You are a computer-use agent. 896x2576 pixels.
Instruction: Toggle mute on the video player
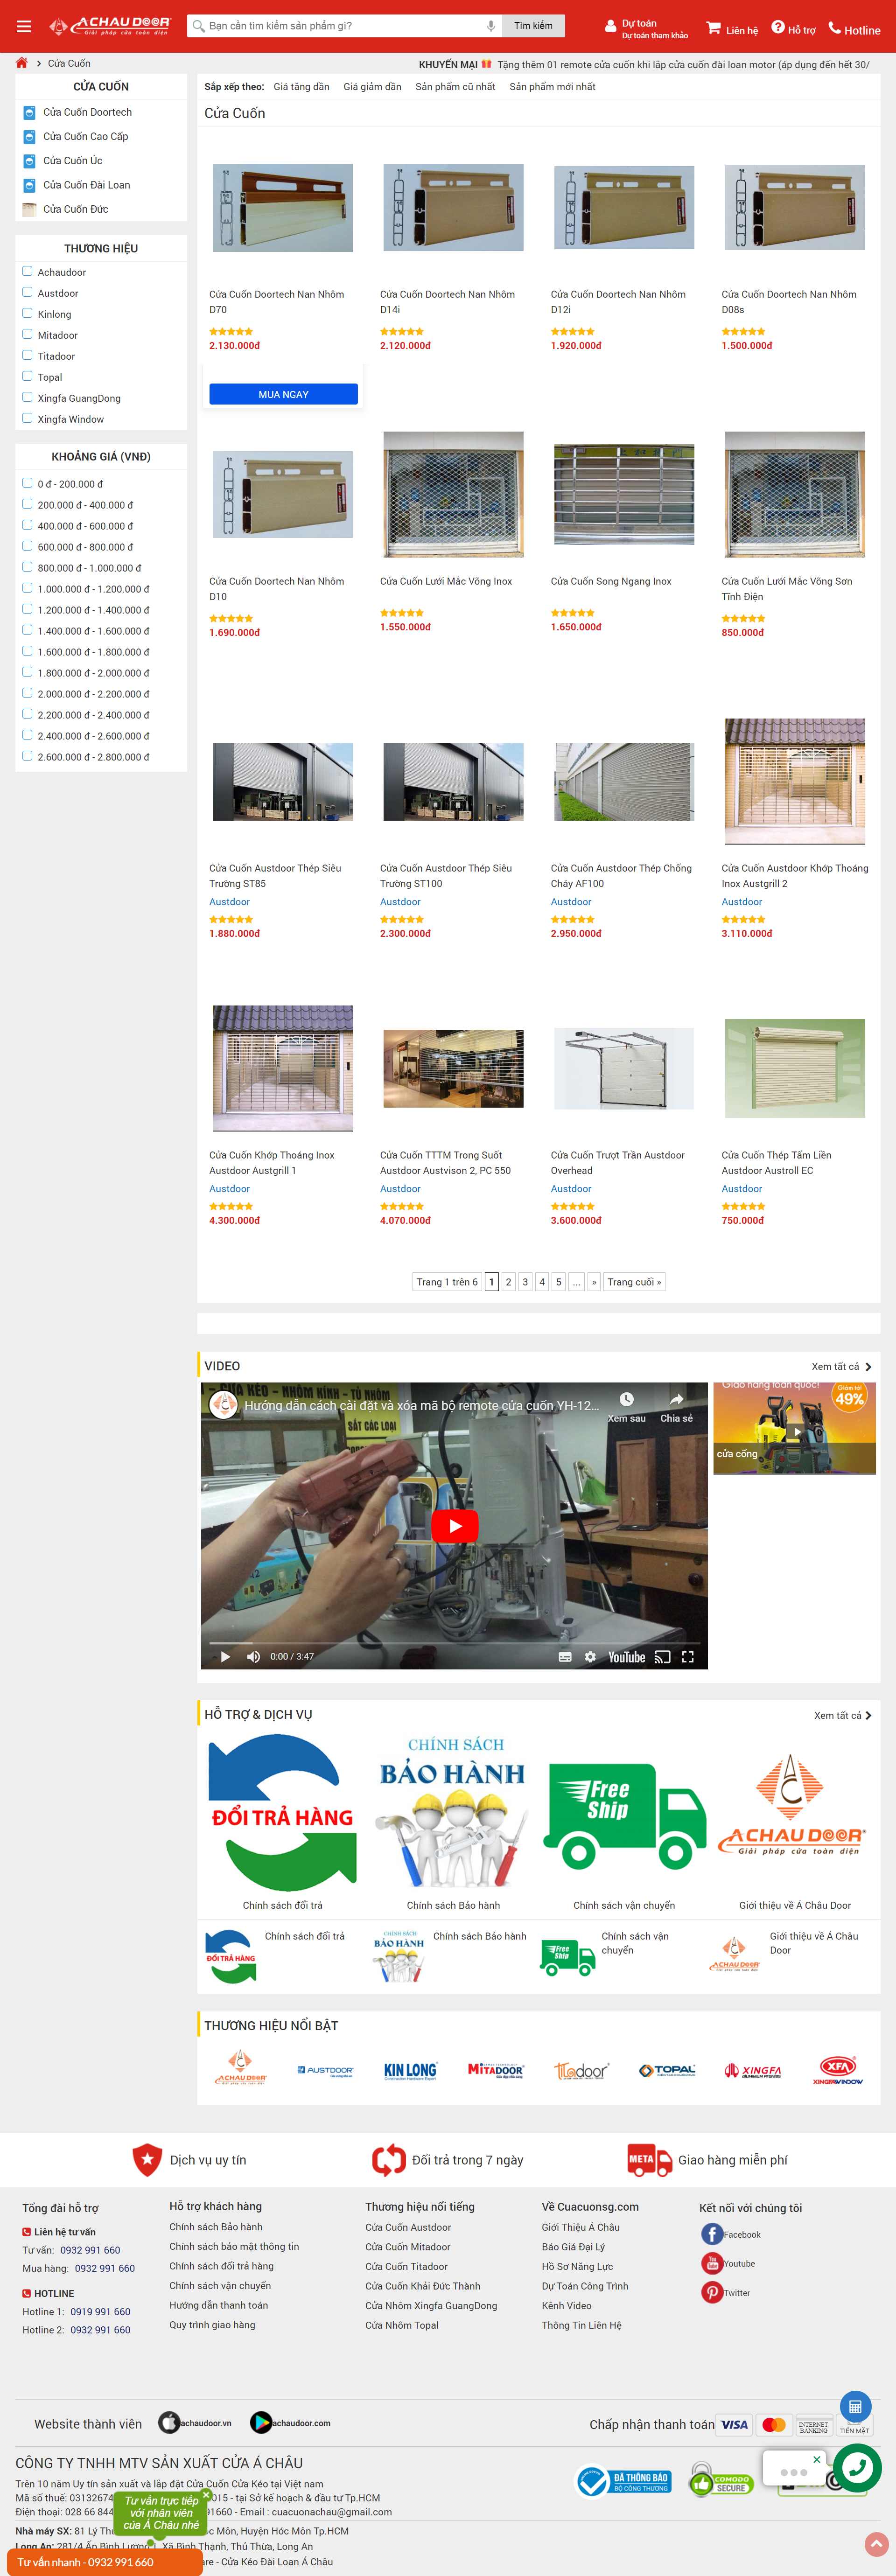click(x=253, y=1657)
